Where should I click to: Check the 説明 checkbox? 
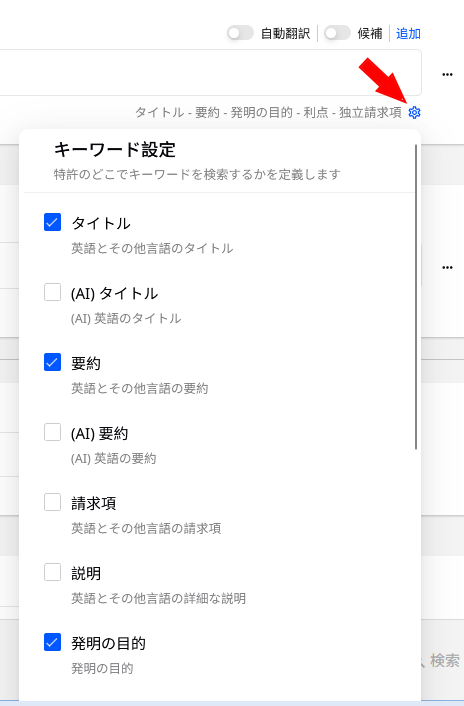click(52, 572)
